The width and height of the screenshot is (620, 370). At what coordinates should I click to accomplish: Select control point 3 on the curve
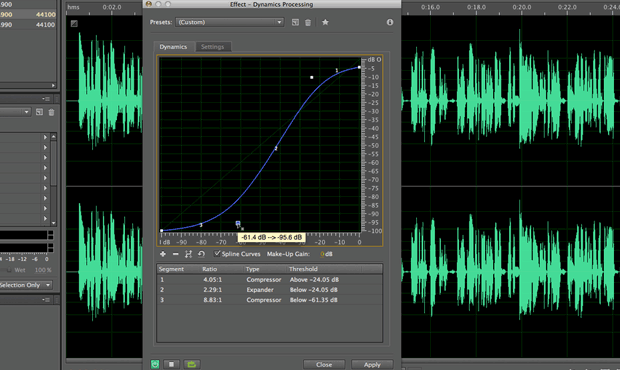pyautogui.click(x=201, y=225)
